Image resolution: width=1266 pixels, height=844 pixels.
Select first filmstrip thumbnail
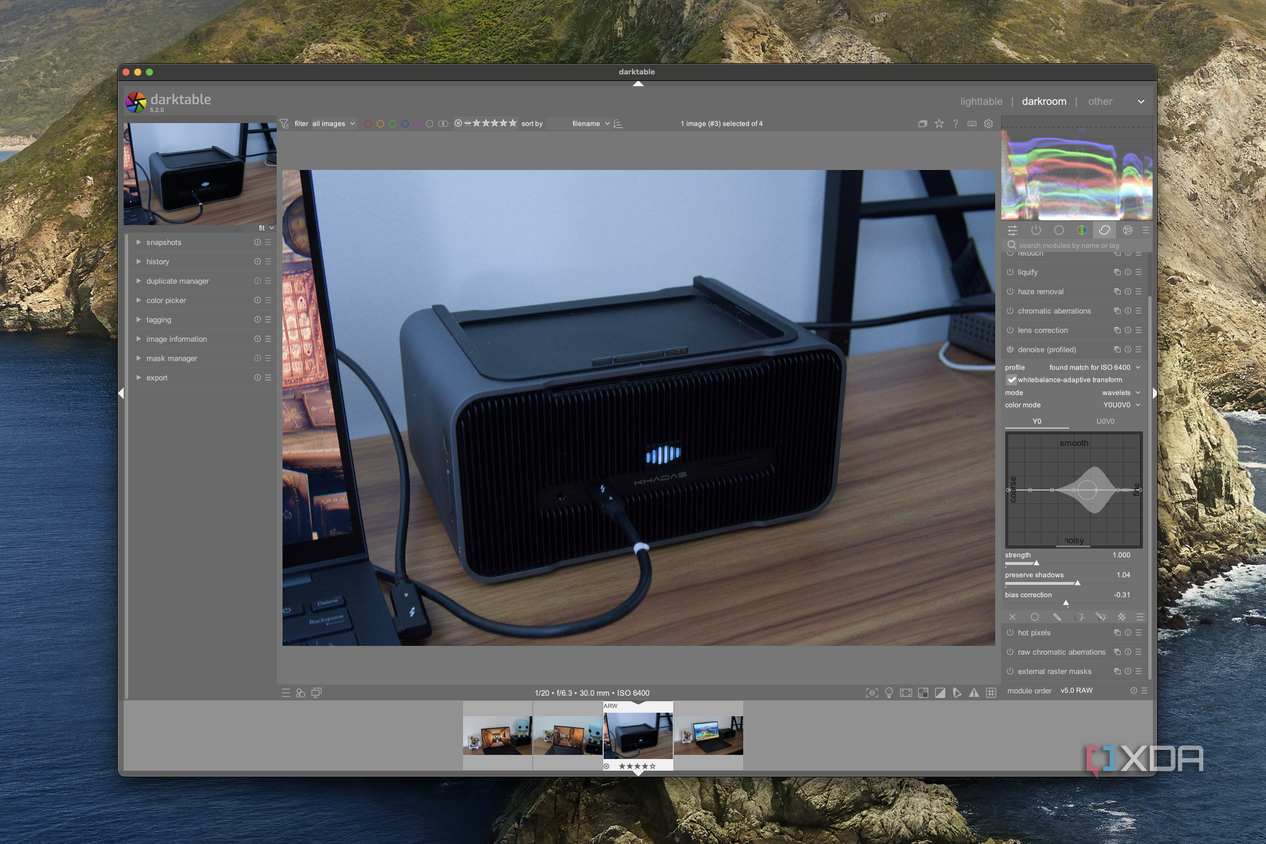497,736
